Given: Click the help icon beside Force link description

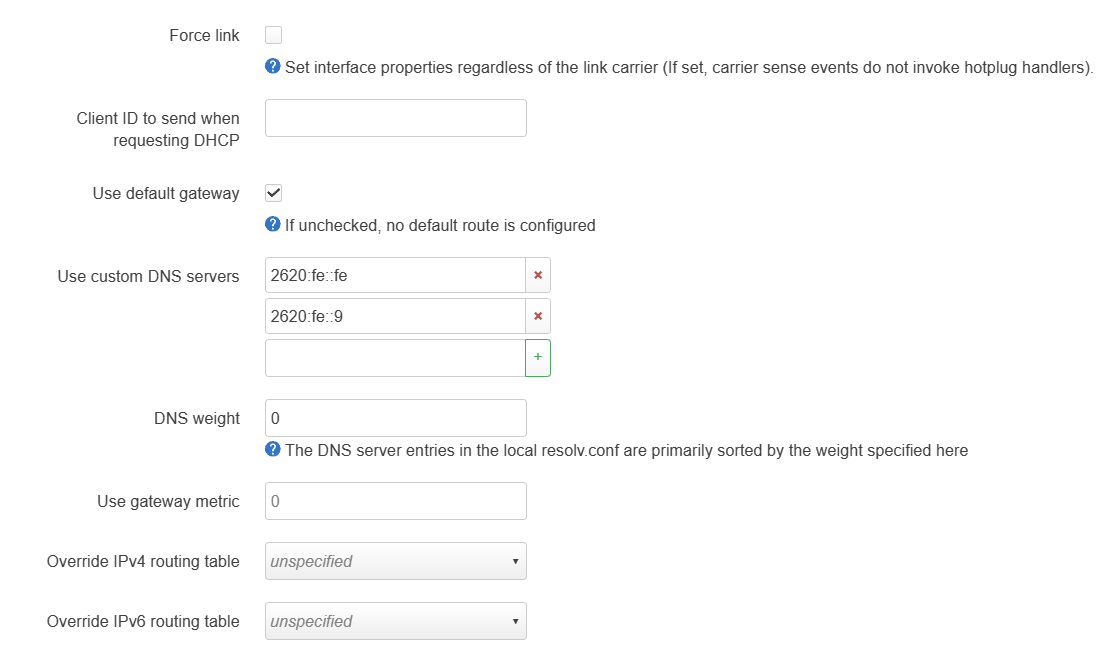Looking at the screenshot, I should tap(273, 67).
